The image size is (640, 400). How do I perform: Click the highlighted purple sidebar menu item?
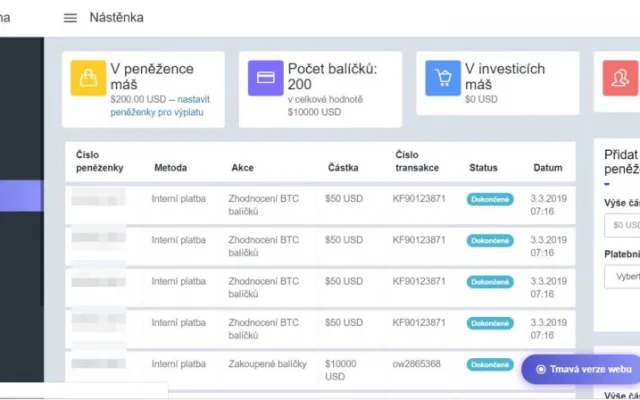pos(21,196)
